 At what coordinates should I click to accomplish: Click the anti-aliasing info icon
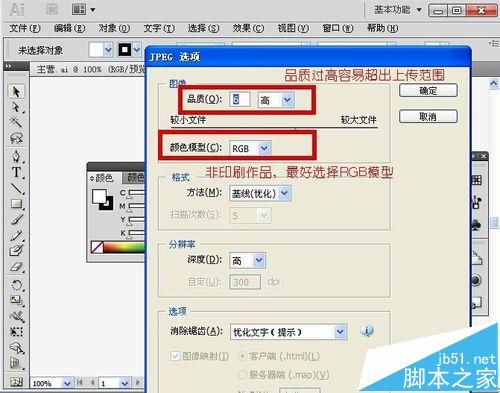point(367,331)
